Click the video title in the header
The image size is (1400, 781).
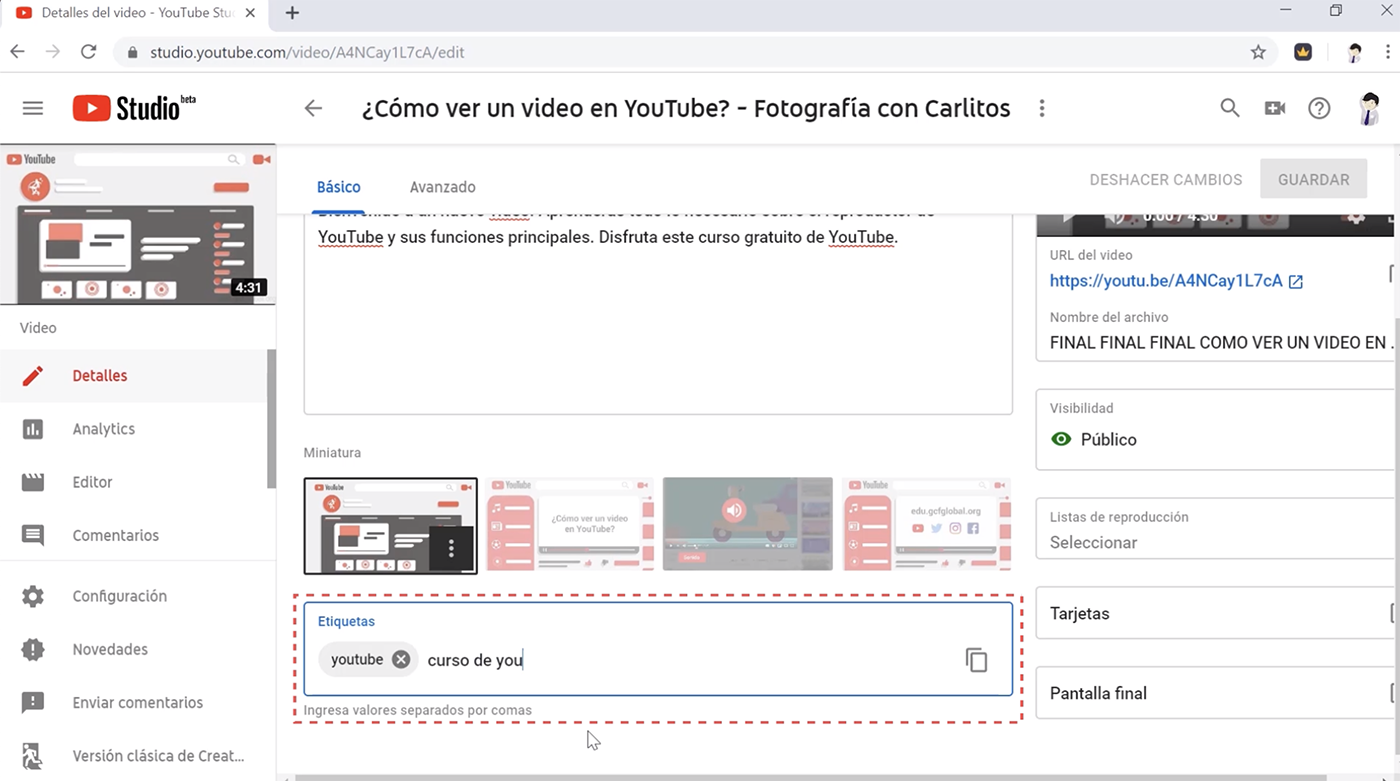pyautogui.click(x=686, y=108)
